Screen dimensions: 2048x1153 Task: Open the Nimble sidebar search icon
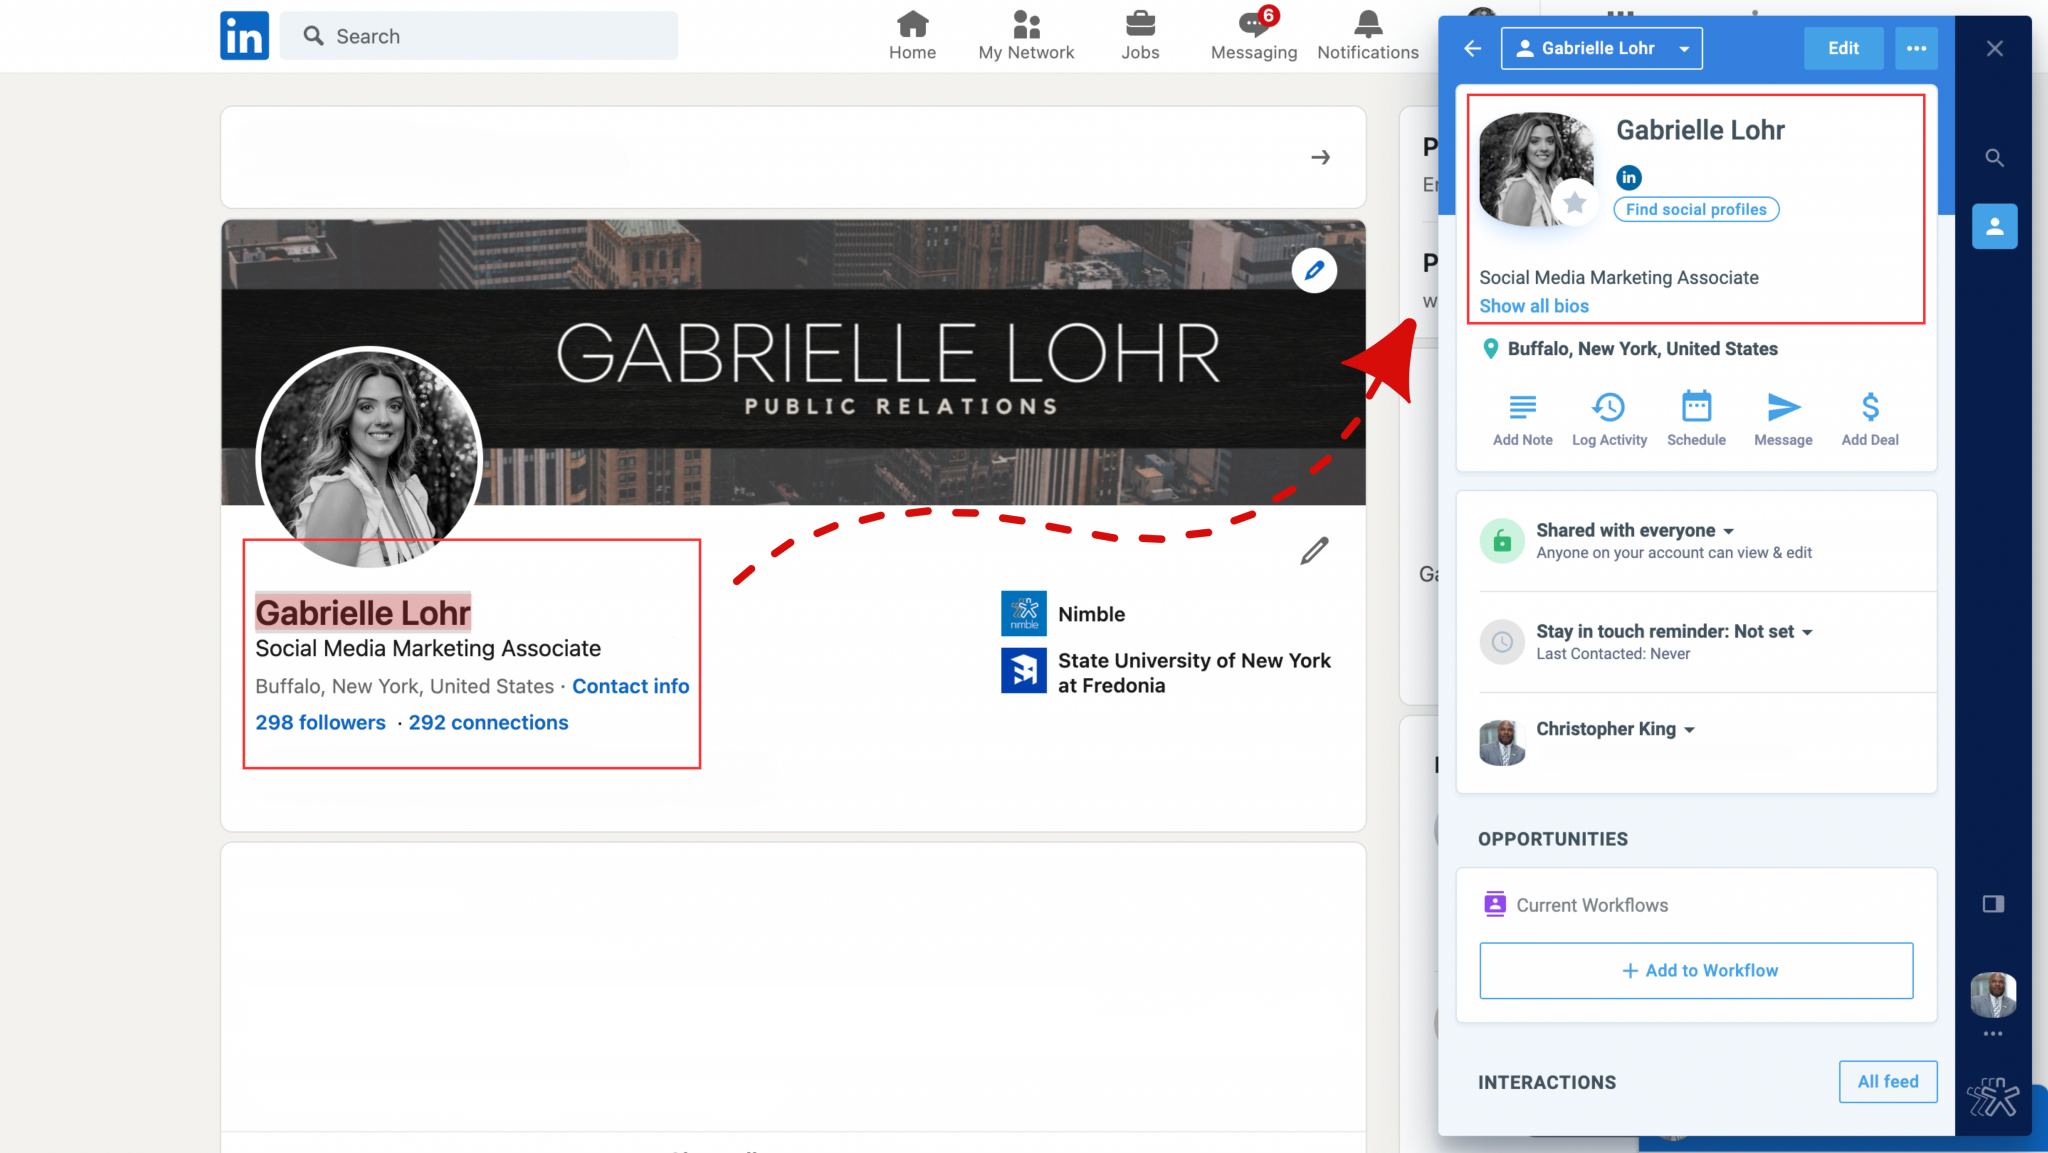coord(1994,158)
